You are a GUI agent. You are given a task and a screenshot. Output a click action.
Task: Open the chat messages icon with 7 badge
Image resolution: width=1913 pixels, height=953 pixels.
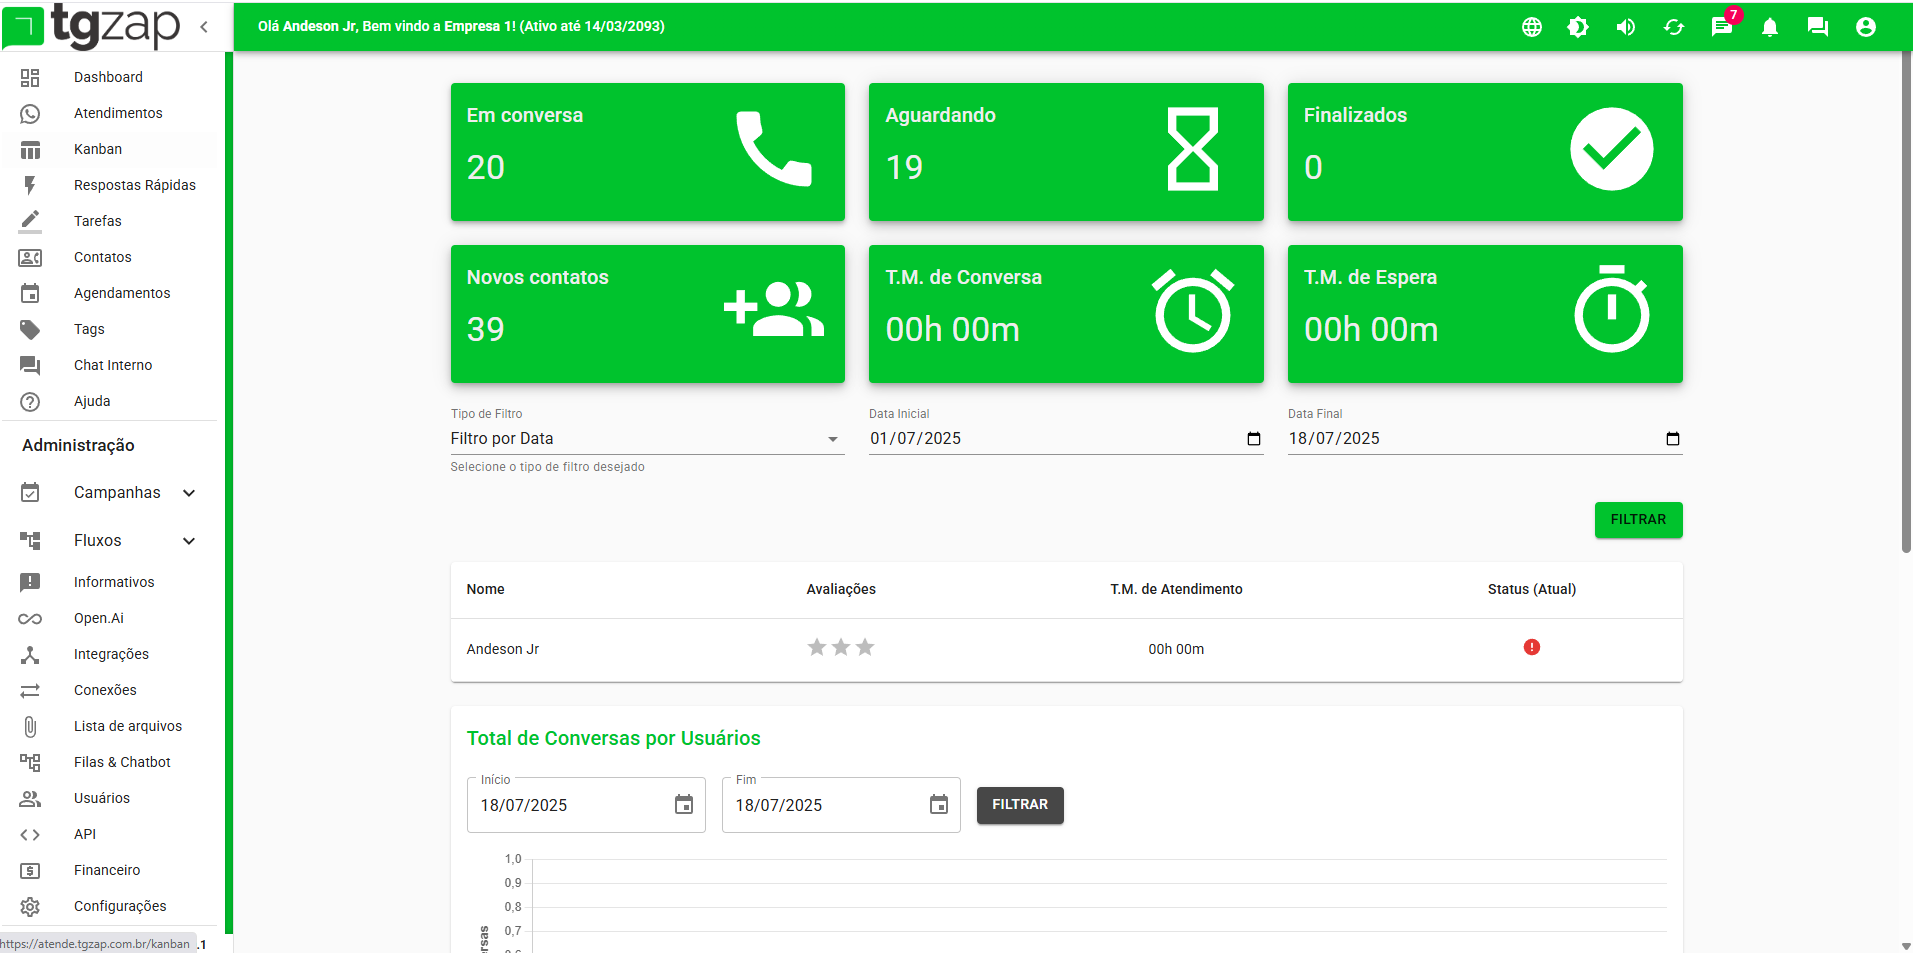1721,27
